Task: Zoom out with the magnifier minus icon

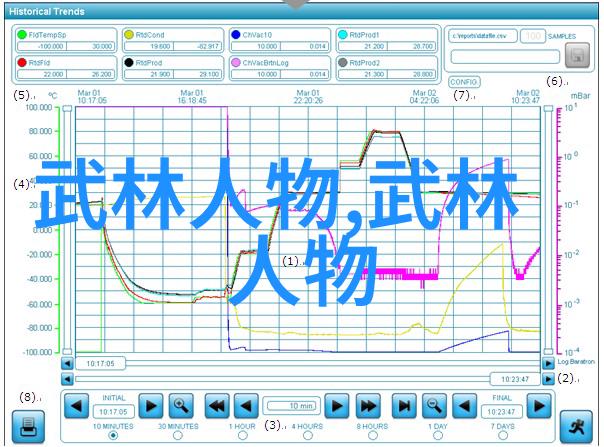Action: [435, 406]
